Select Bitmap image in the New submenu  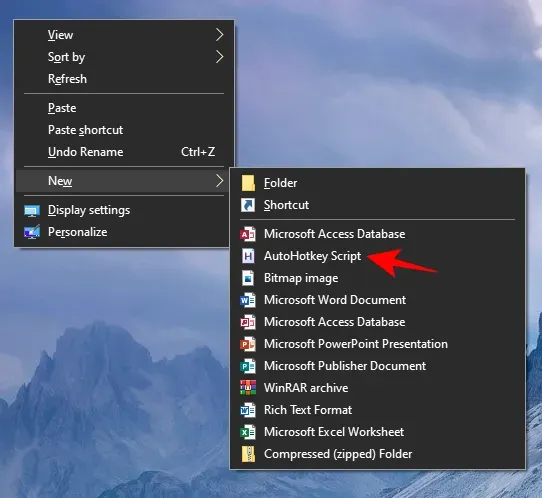[377, 278]
